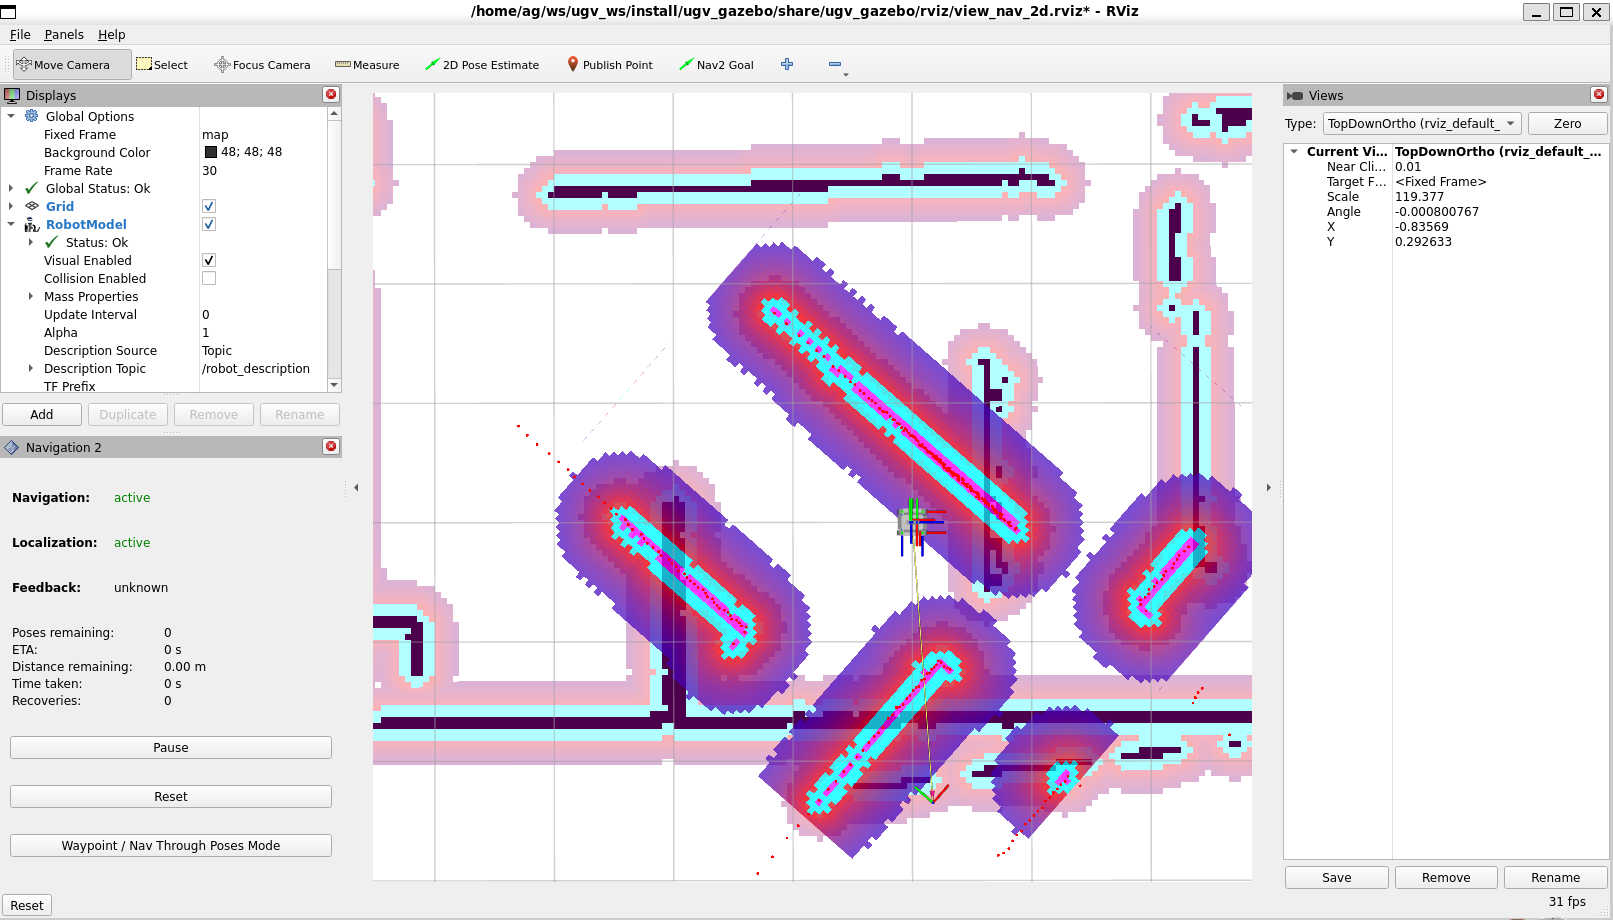Viewport: 1613px width, 920px height.
Task: Uncheck the Visual Enabled checkbox
Action: coord(209,260)
